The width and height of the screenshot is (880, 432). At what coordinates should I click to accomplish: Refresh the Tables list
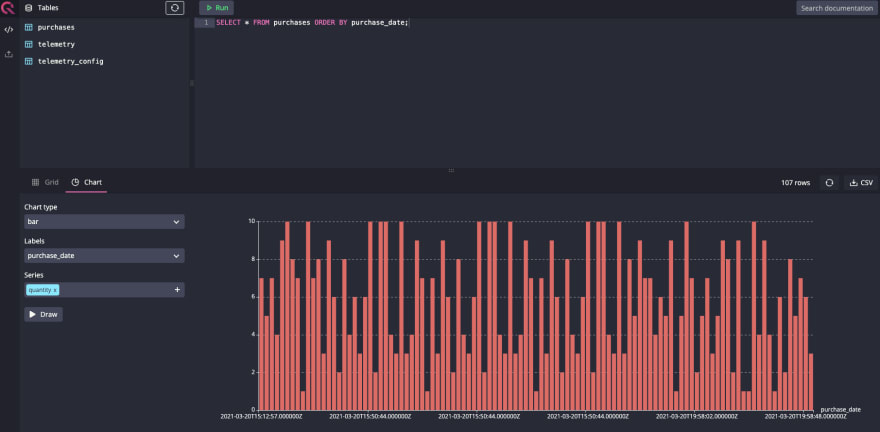click(x=175, y=8)
